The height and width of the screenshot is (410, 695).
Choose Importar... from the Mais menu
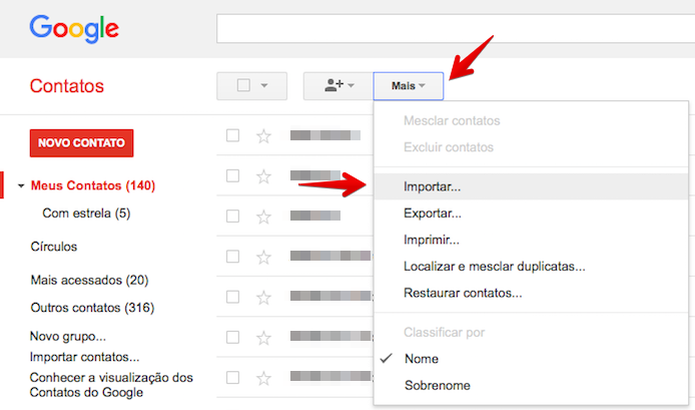tap(531, 187)
